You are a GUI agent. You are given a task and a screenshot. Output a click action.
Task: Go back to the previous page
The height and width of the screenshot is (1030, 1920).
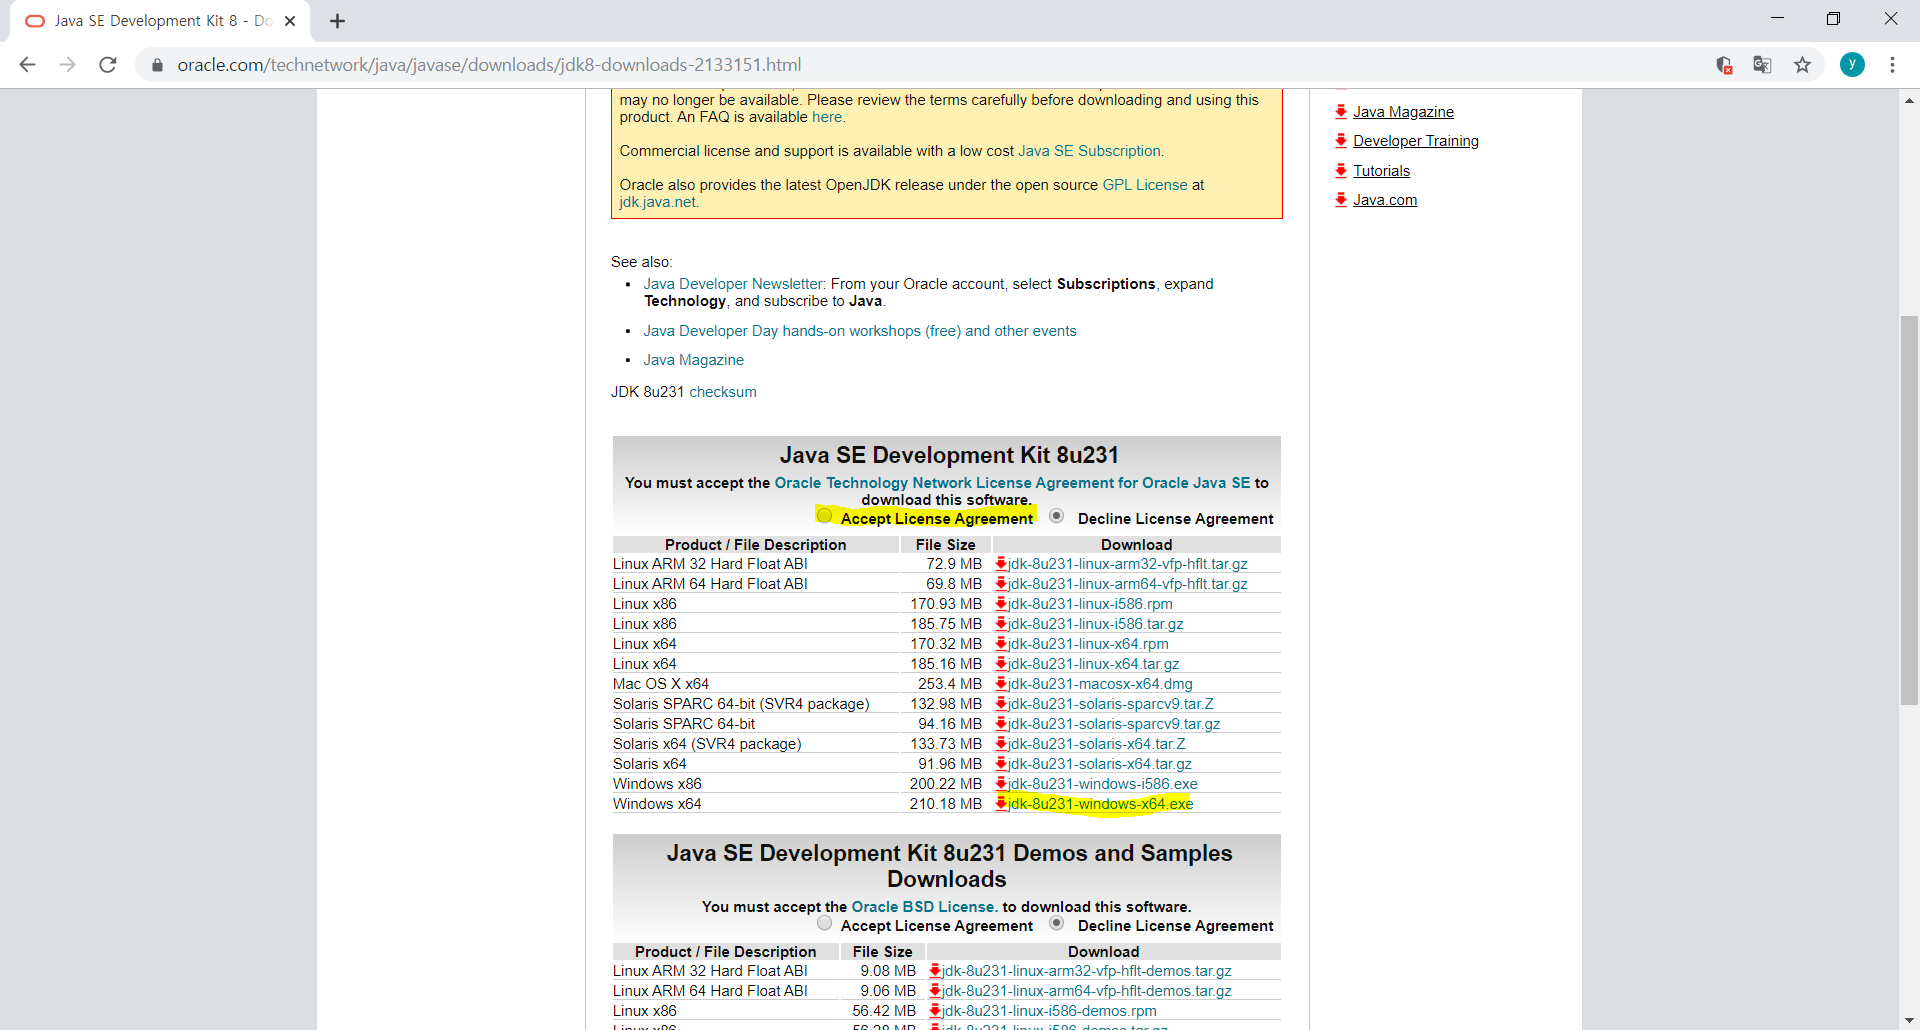(x=28, y=65)
